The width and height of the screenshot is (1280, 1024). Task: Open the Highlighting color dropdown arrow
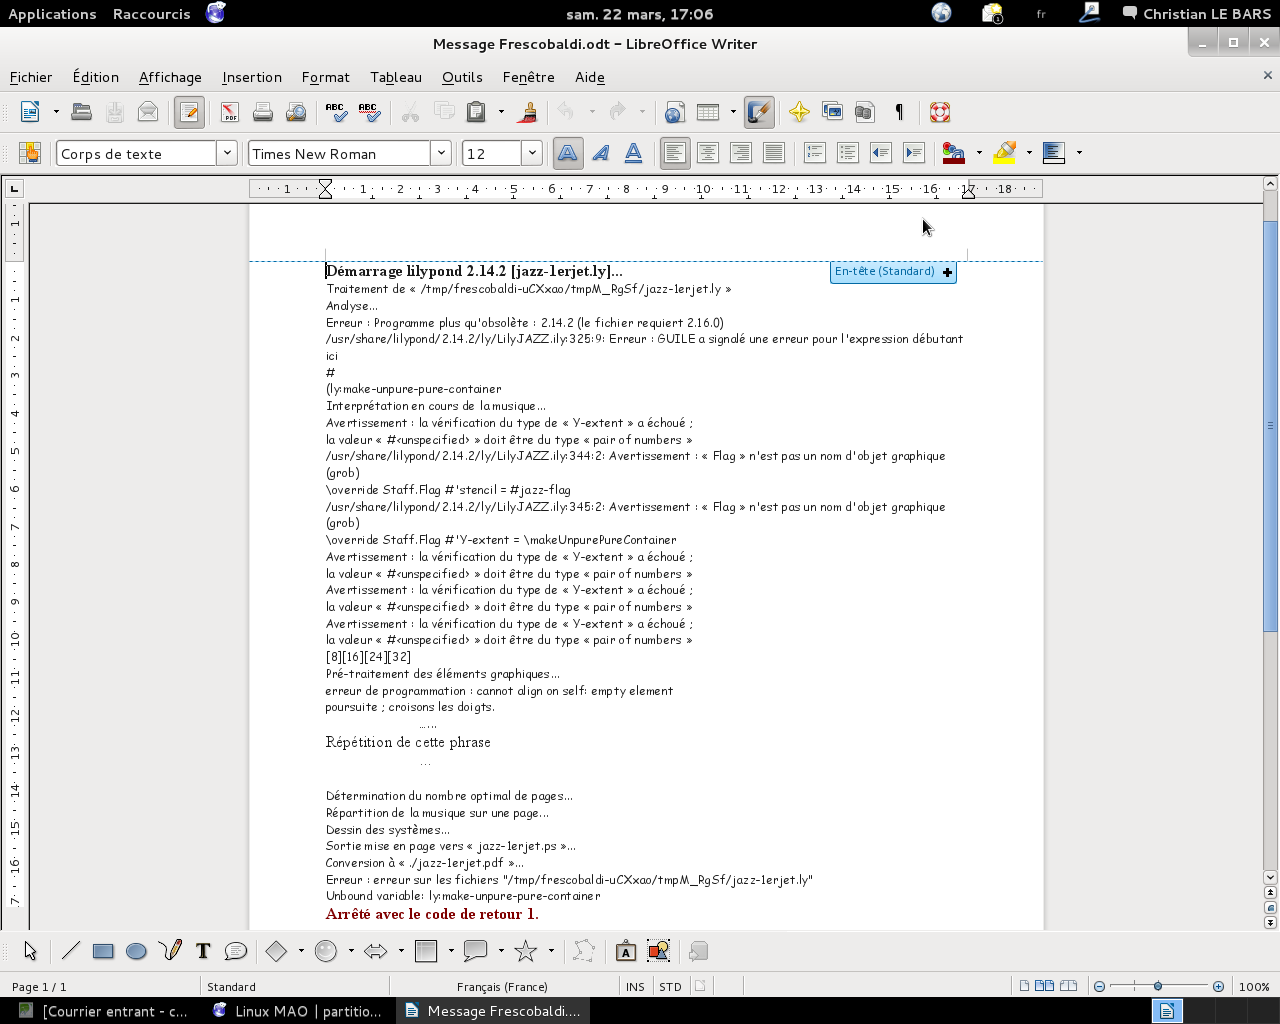pyautogui.click(x=1029, y=153)
